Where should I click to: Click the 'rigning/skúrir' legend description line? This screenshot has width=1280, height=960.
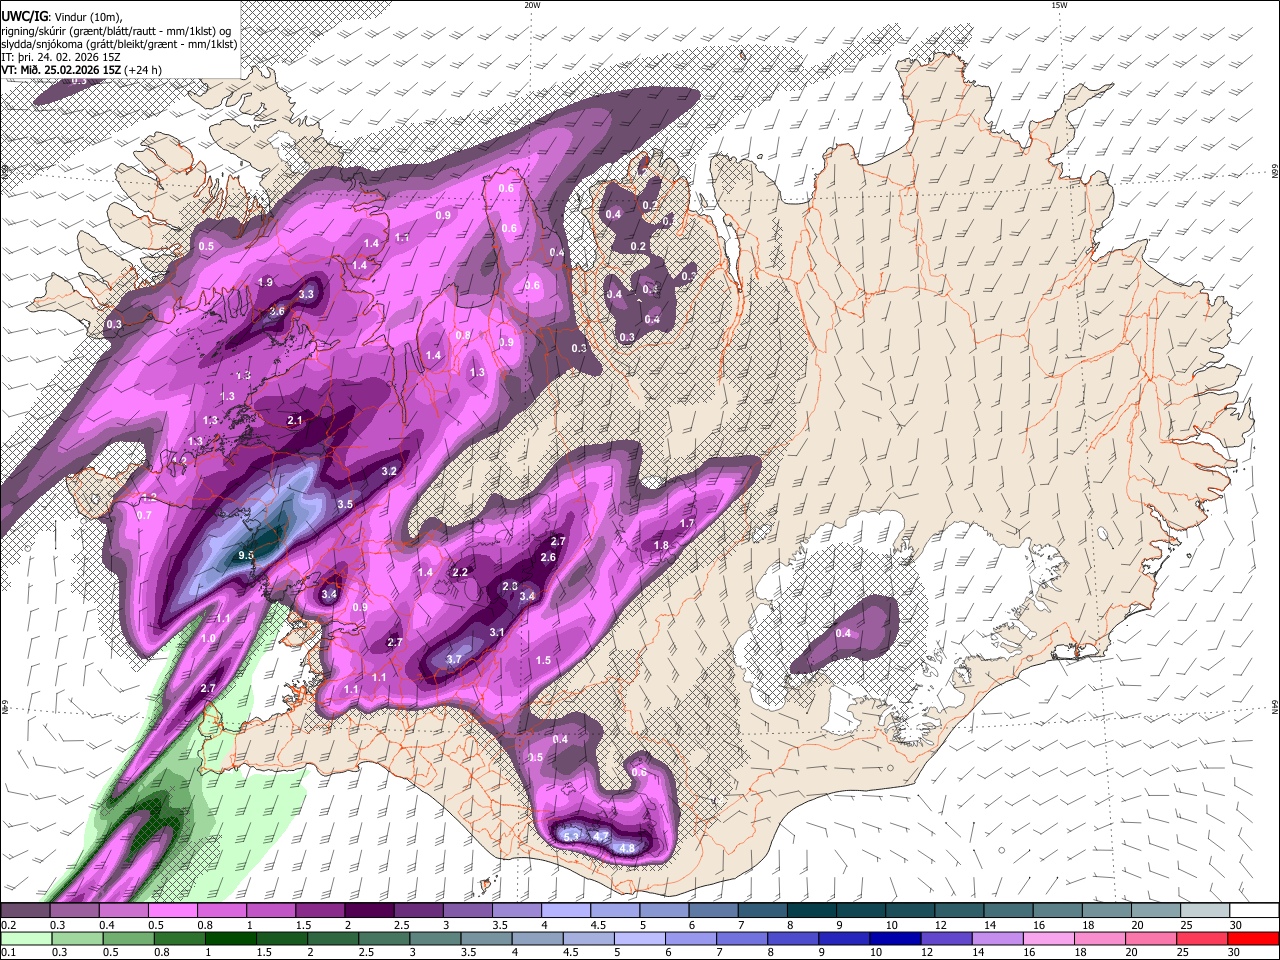pyautogui.click(x=116, y=32)
